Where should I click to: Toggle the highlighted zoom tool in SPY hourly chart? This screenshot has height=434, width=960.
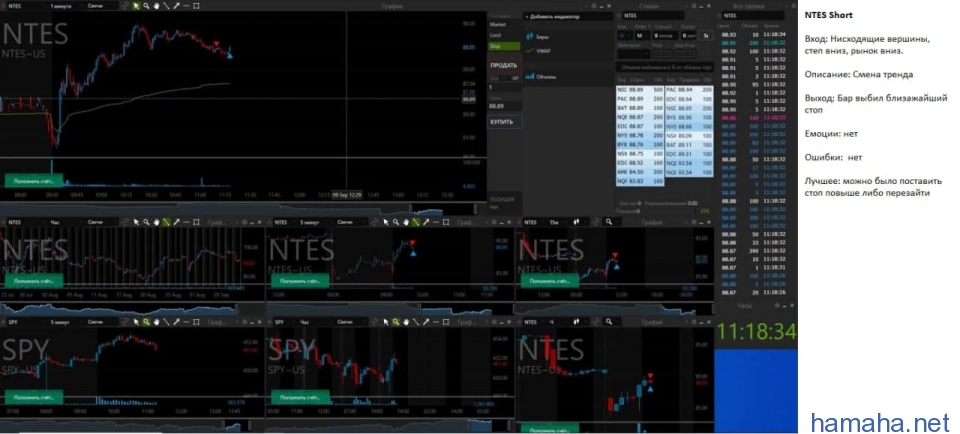[396, 322]
